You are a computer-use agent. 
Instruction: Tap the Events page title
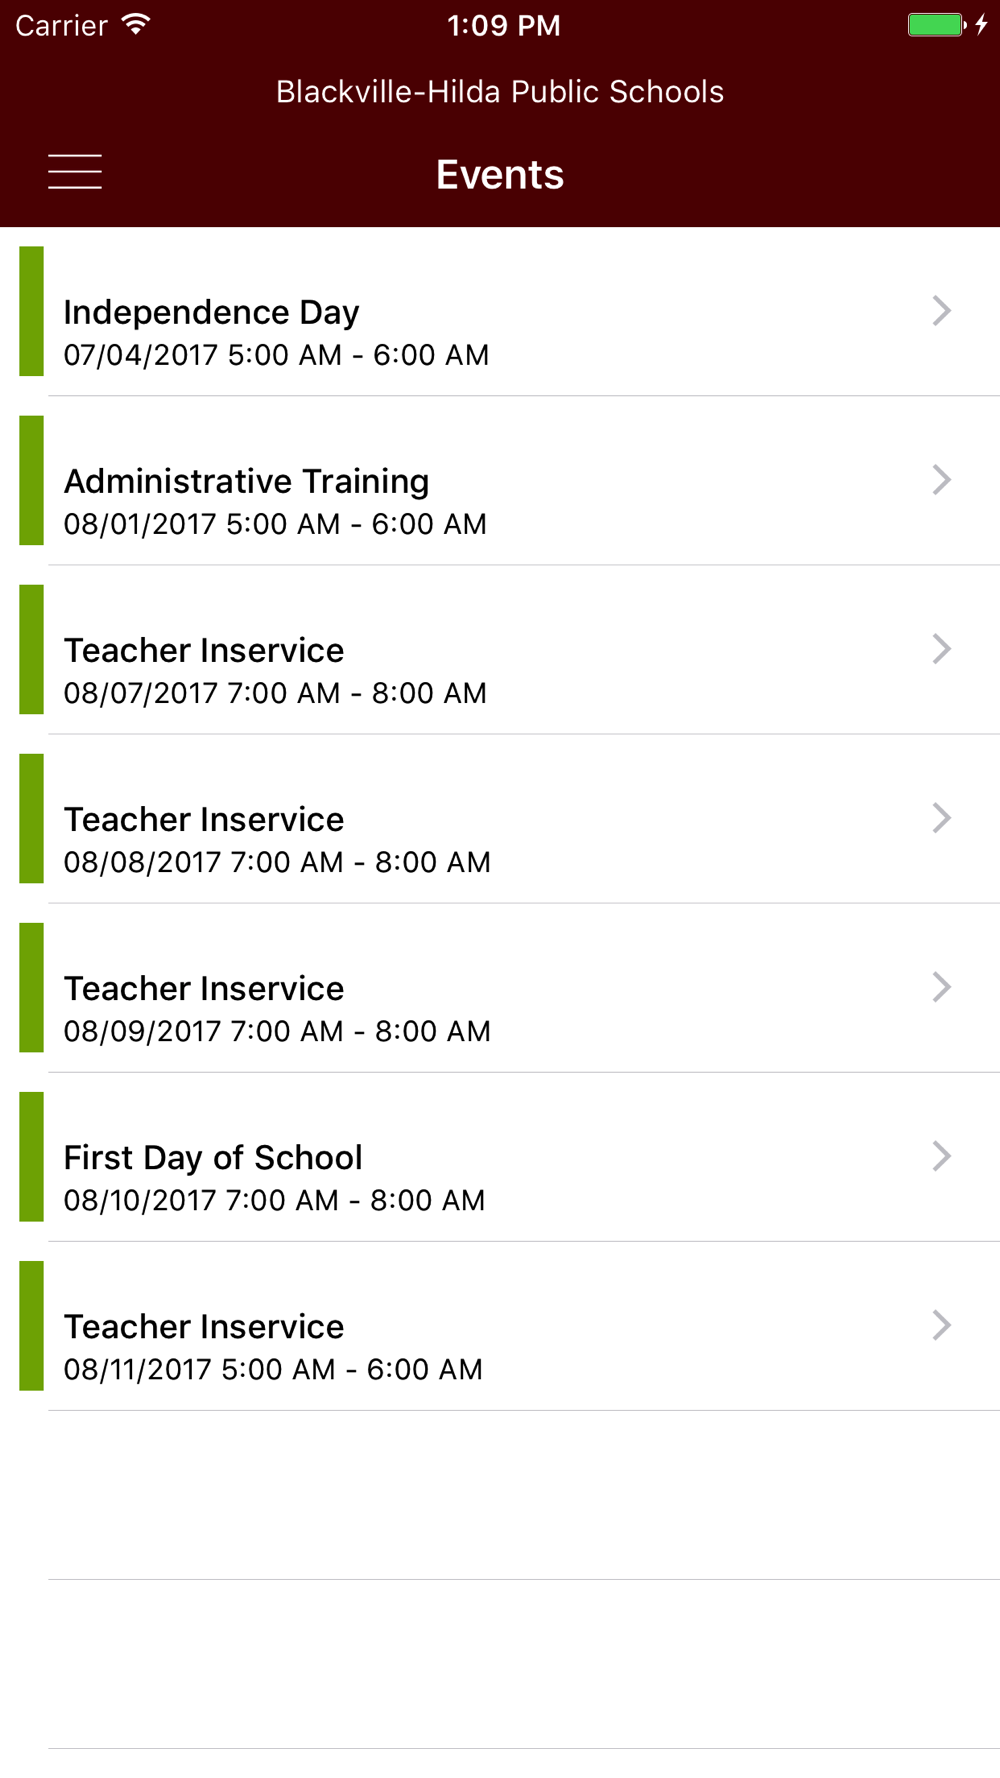click(500, 175)
